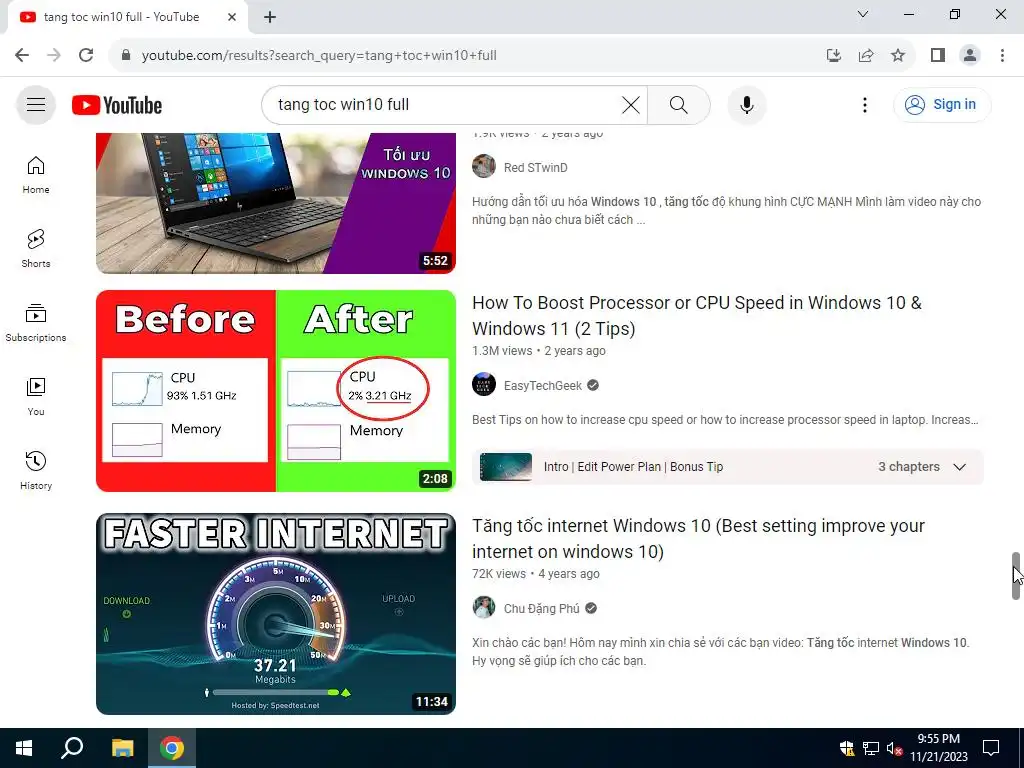Click the 'Intro | Edit Power Plan | Bonus Tip' text
This screenshot has width=1024, height=768.
click(633, 467)
